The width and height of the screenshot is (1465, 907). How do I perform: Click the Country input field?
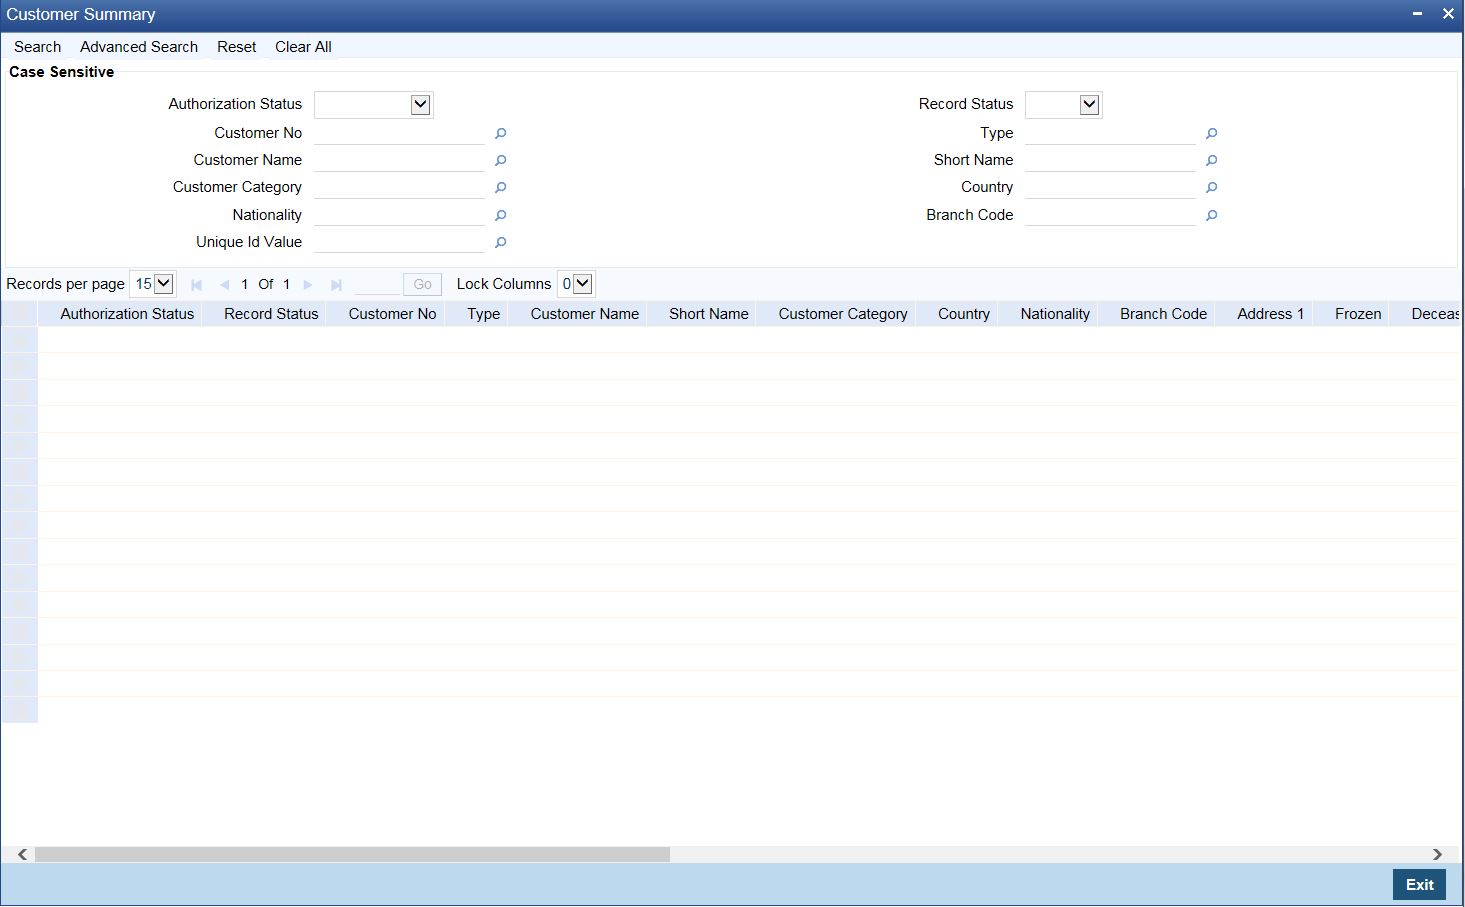point(1110,187)
